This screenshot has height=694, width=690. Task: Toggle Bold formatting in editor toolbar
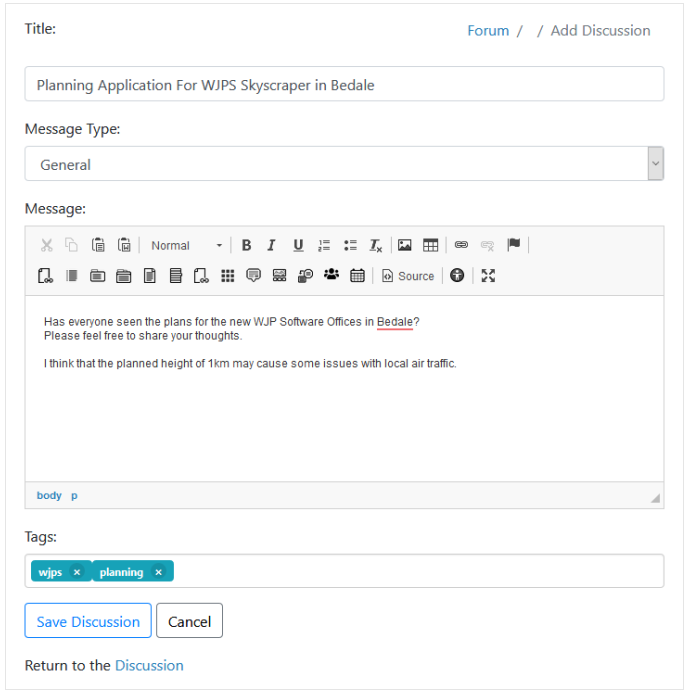[247, 245]
